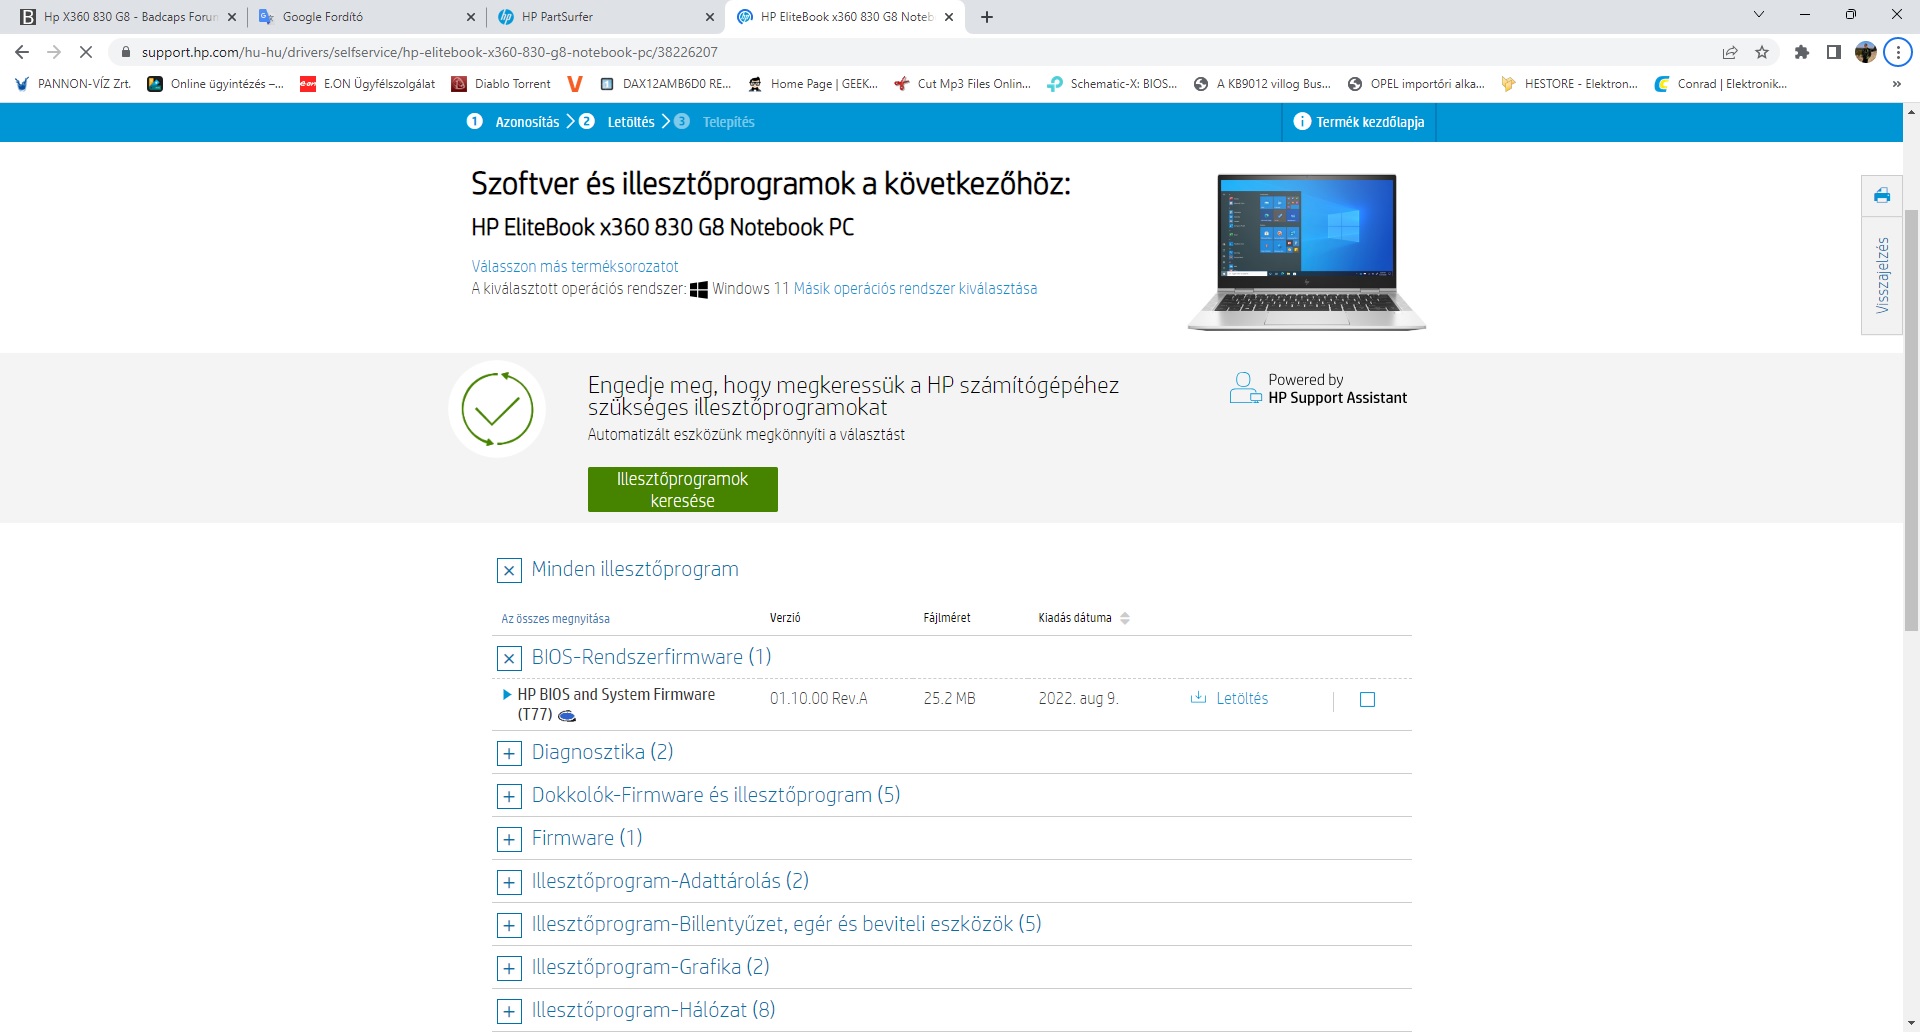The height and width of the screenshot is (1032, 1920).
Task: Open the Diablo Torrent bookmark
Action: [x=501, y=84]
